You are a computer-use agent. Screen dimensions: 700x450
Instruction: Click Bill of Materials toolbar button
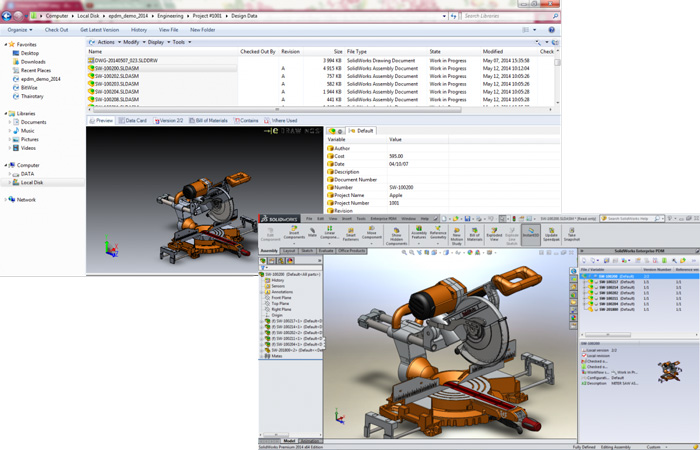pos(474,234)
